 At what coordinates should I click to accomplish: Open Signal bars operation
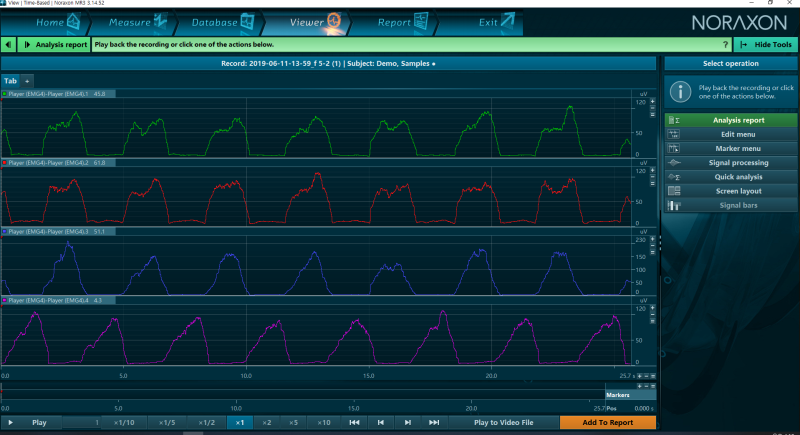tap(731, 206)
